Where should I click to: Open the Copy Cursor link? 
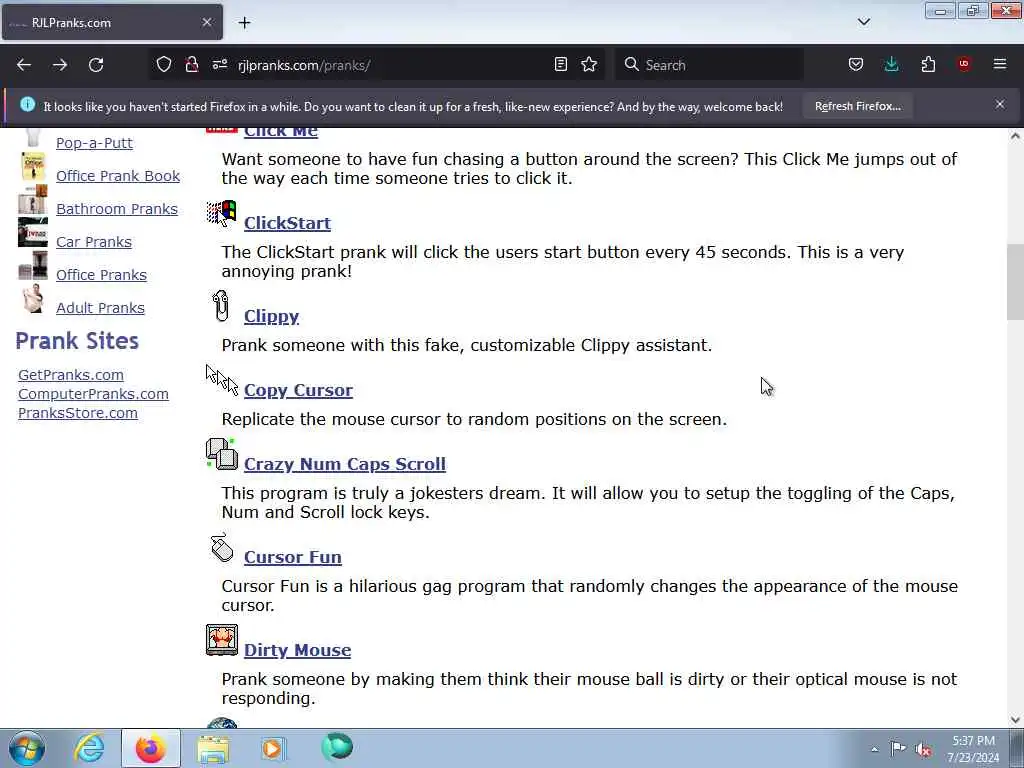[x=298, y=390]
